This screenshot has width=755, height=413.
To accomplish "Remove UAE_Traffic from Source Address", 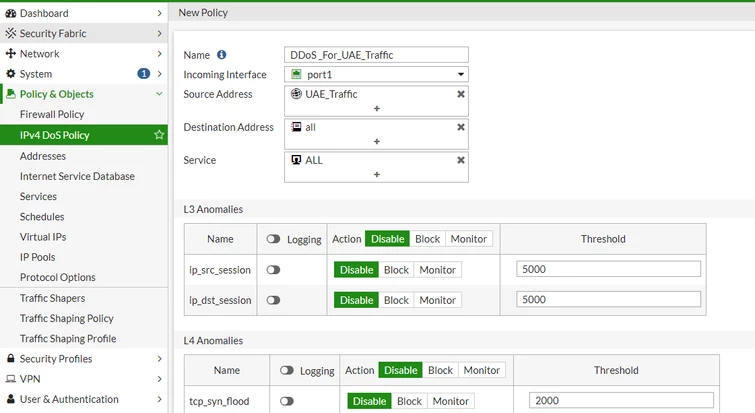I will click(x=461, y=94).
